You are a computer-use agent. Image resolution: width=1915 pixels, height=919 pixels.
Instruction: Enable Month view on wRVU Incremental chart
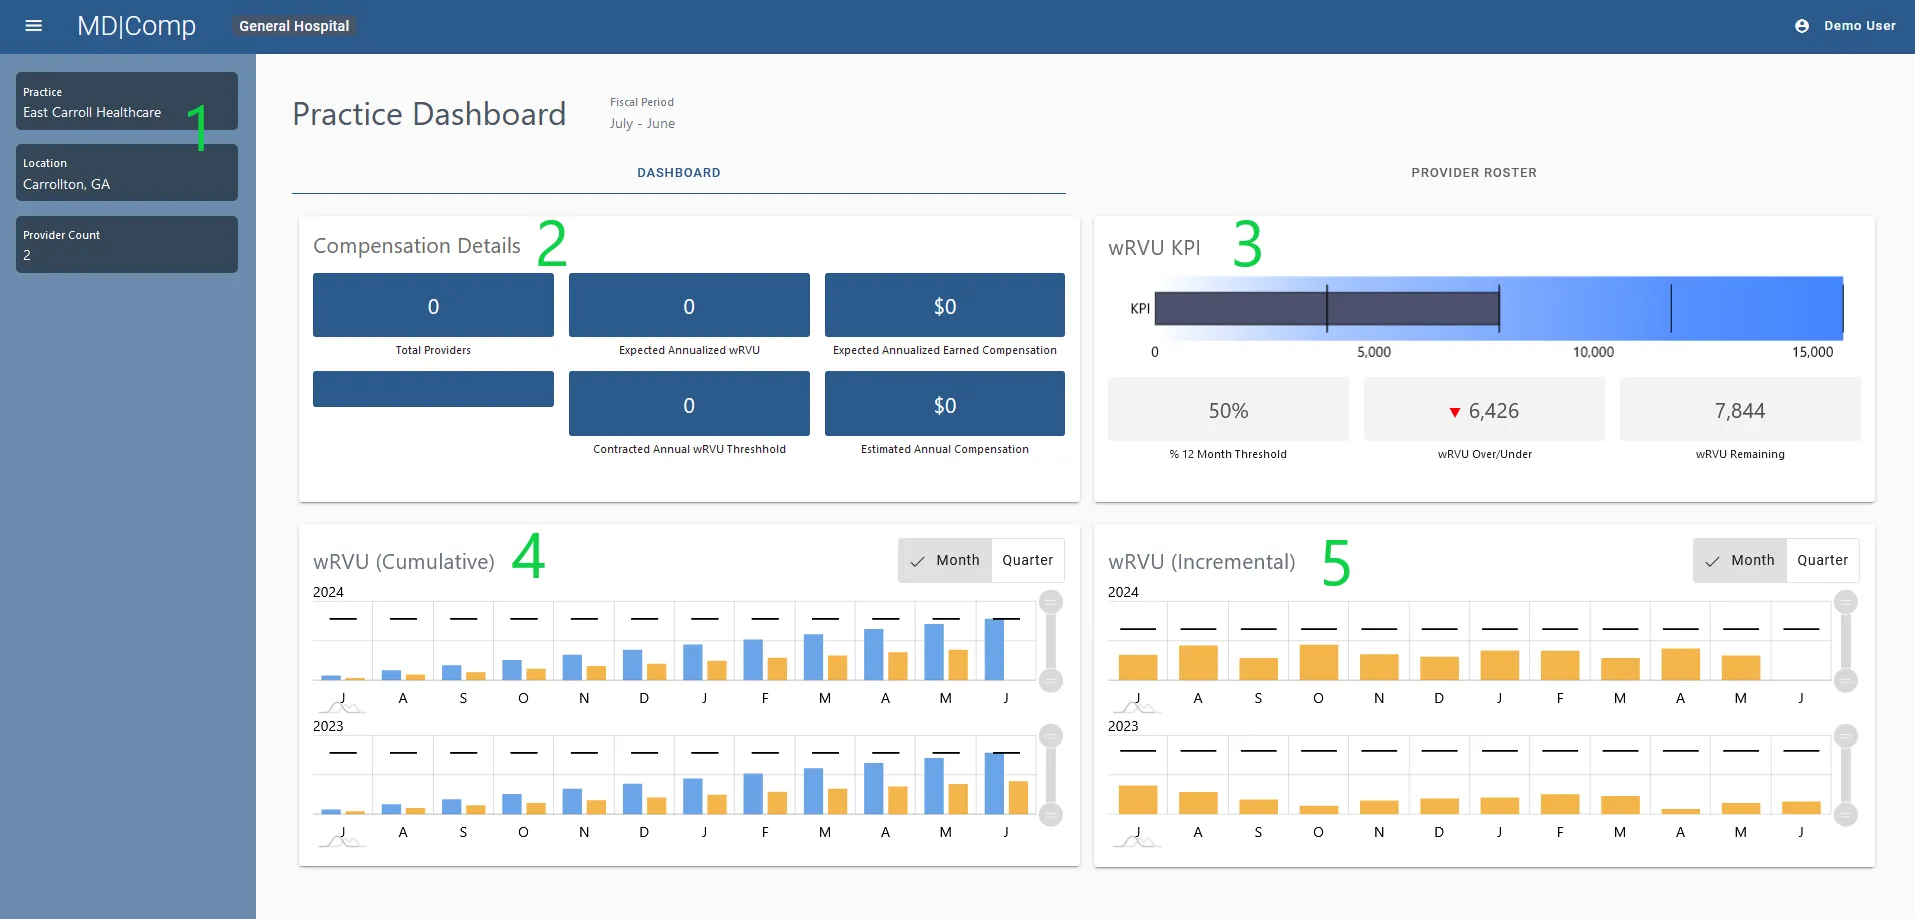tap(1751, 560)
